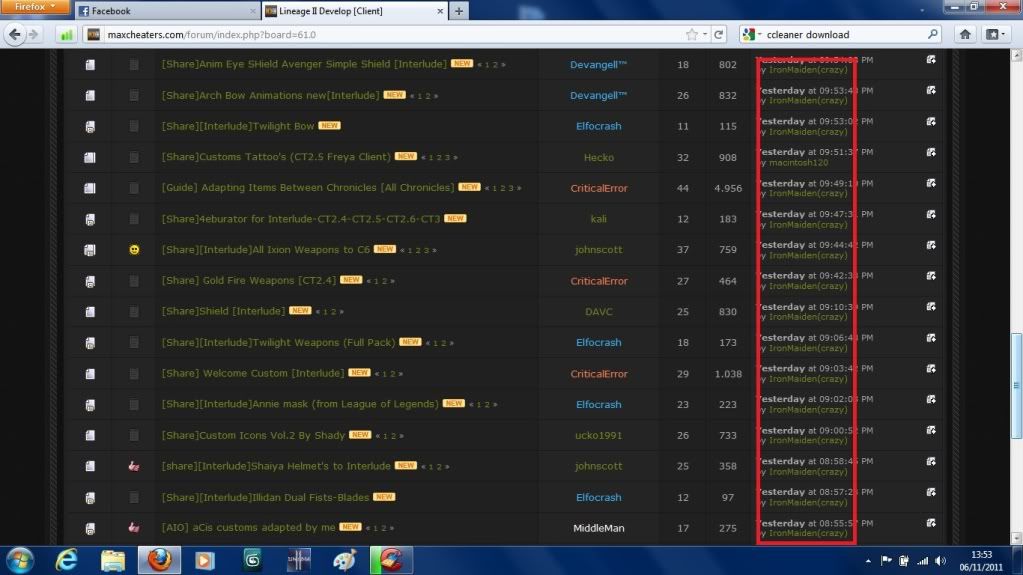Reload the page using the refresh icon

tap(718, 34)
